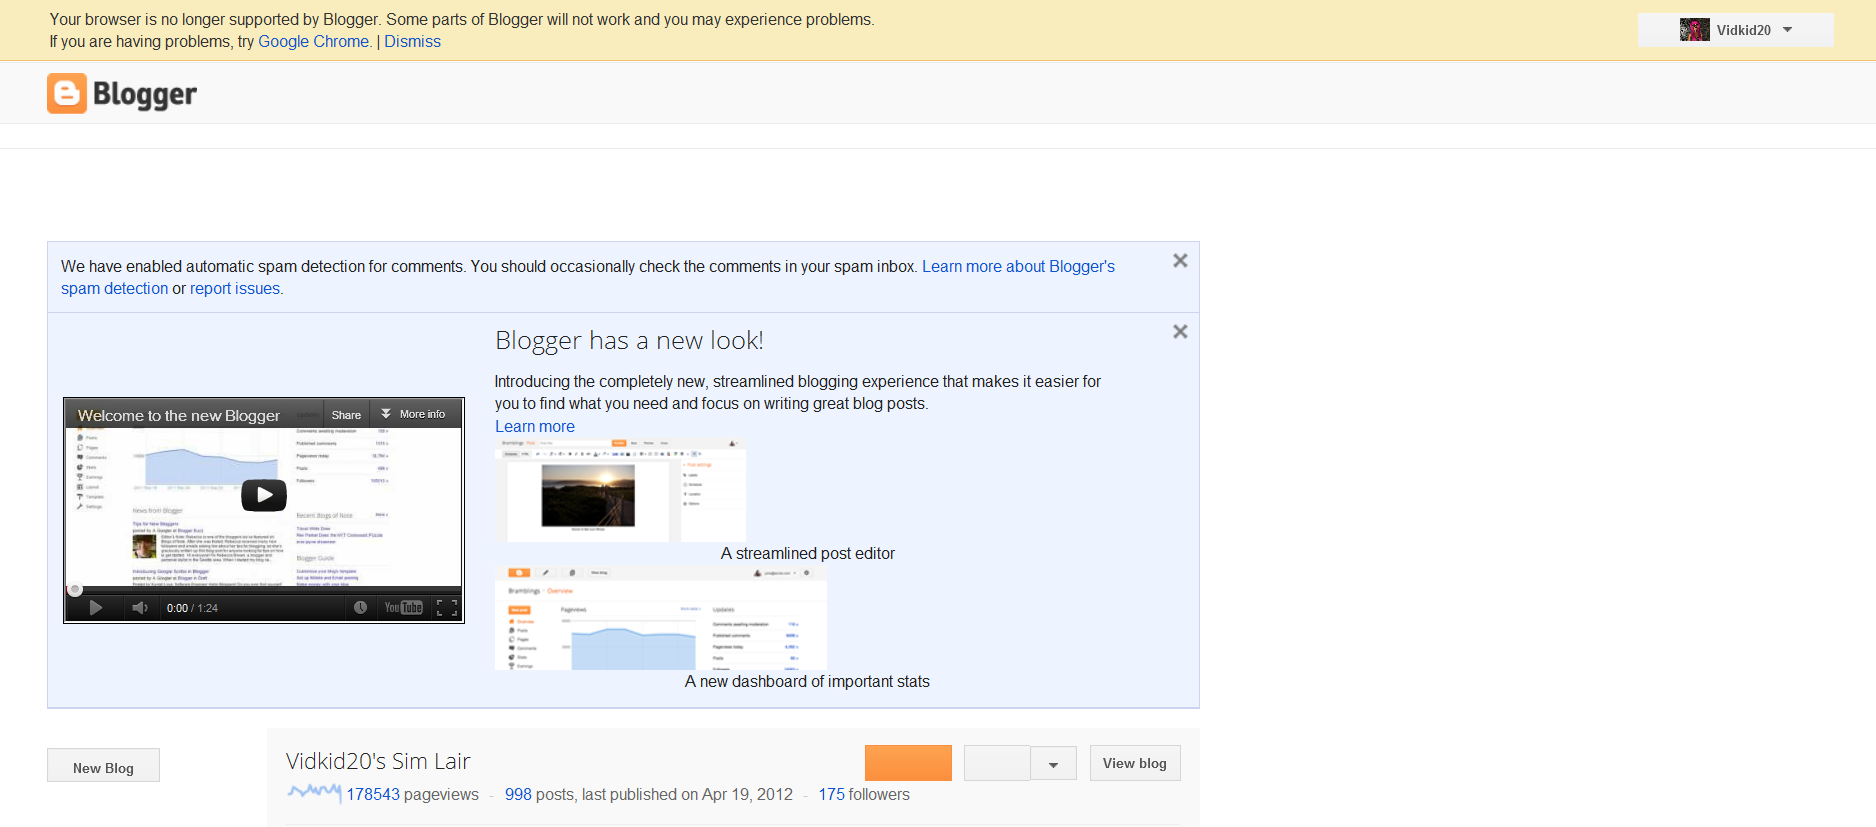Dismiss the browser warning banner
This screenshot has width=1876, height=827.
412,41
